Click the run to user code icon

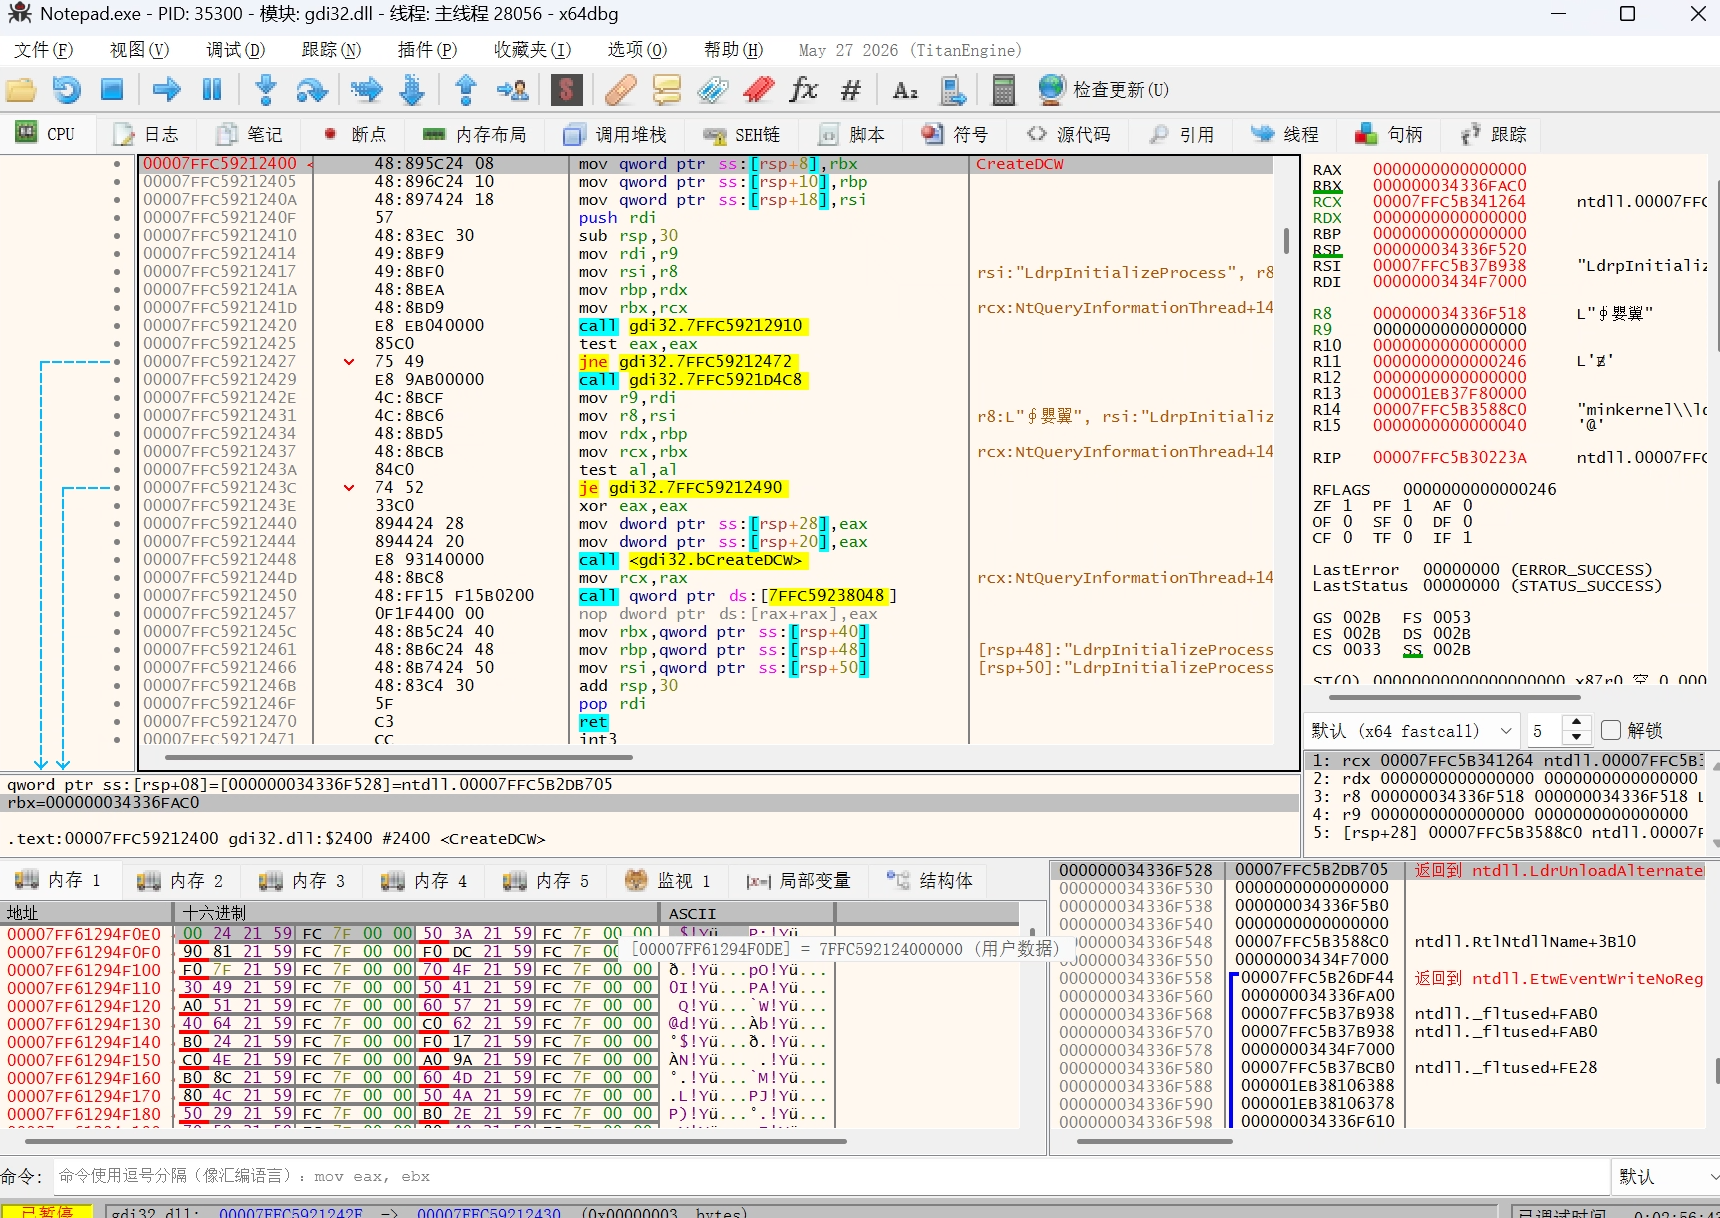pos(513,90)
